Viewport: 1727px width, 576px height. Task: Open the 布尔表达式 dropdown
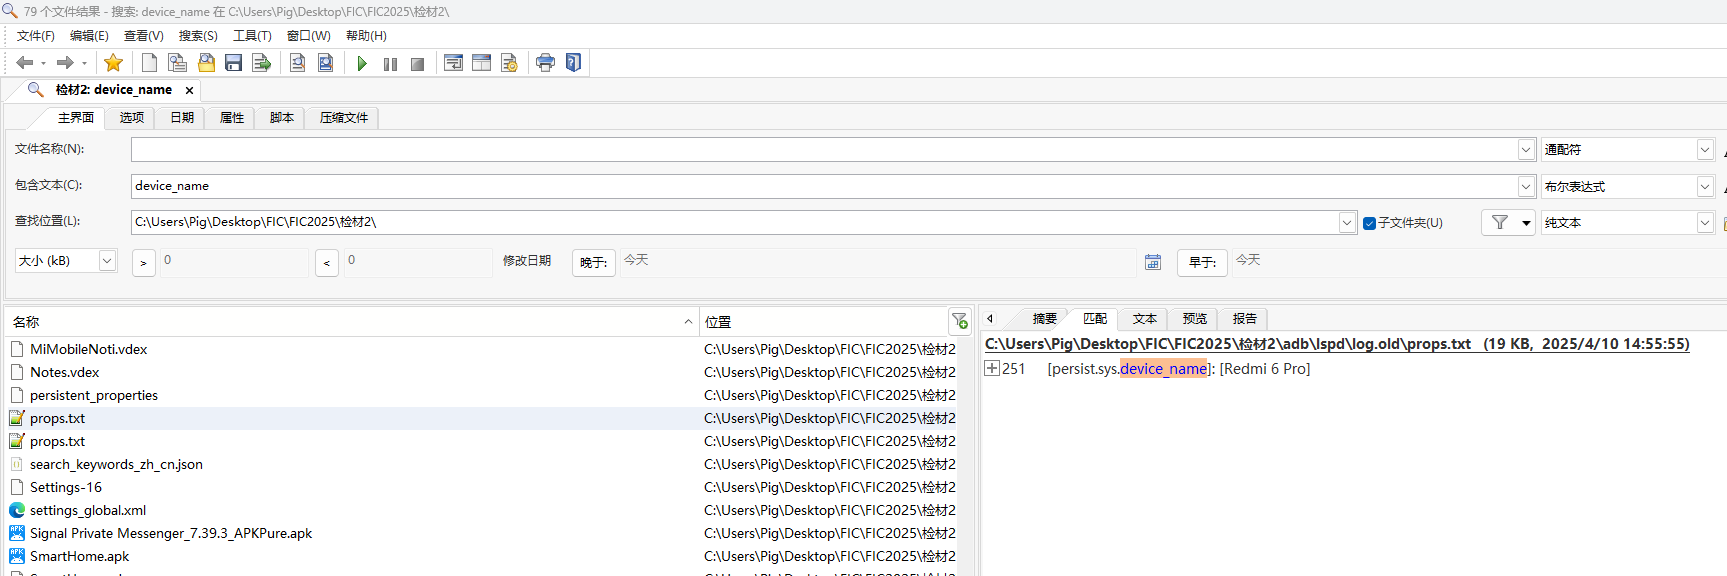[x=1705, y=187]
